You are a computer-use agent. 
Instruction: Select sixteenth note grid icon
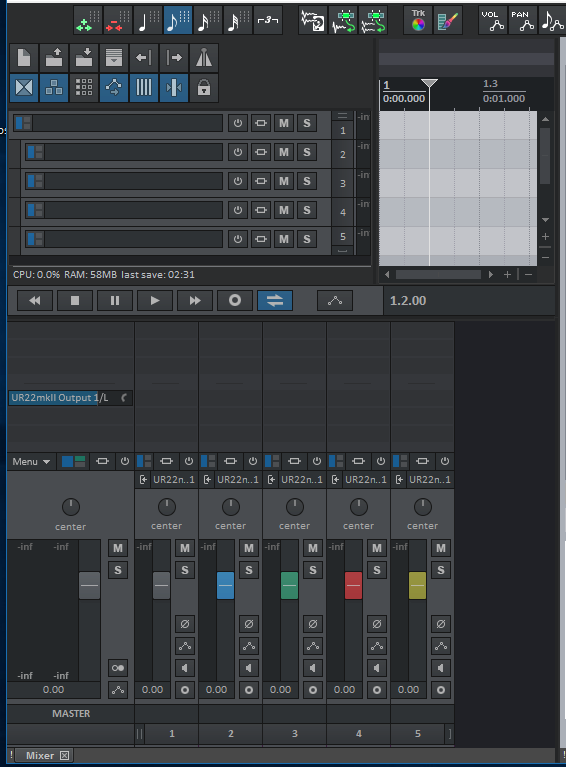click(207, 21)
